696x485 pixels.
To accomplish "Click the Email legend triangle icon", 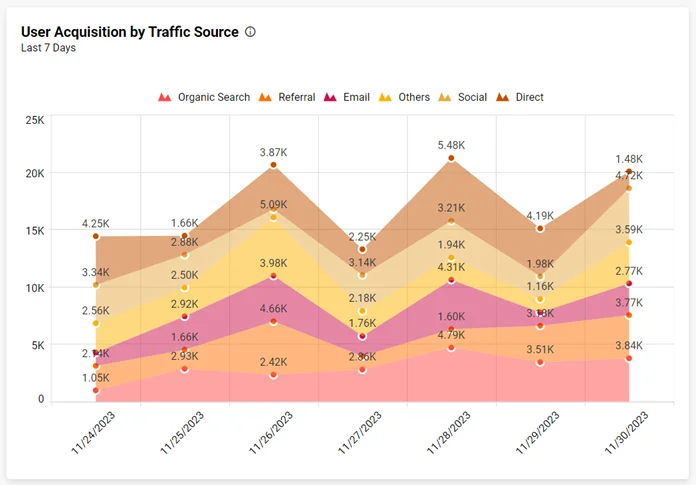I will click(329, 98).
